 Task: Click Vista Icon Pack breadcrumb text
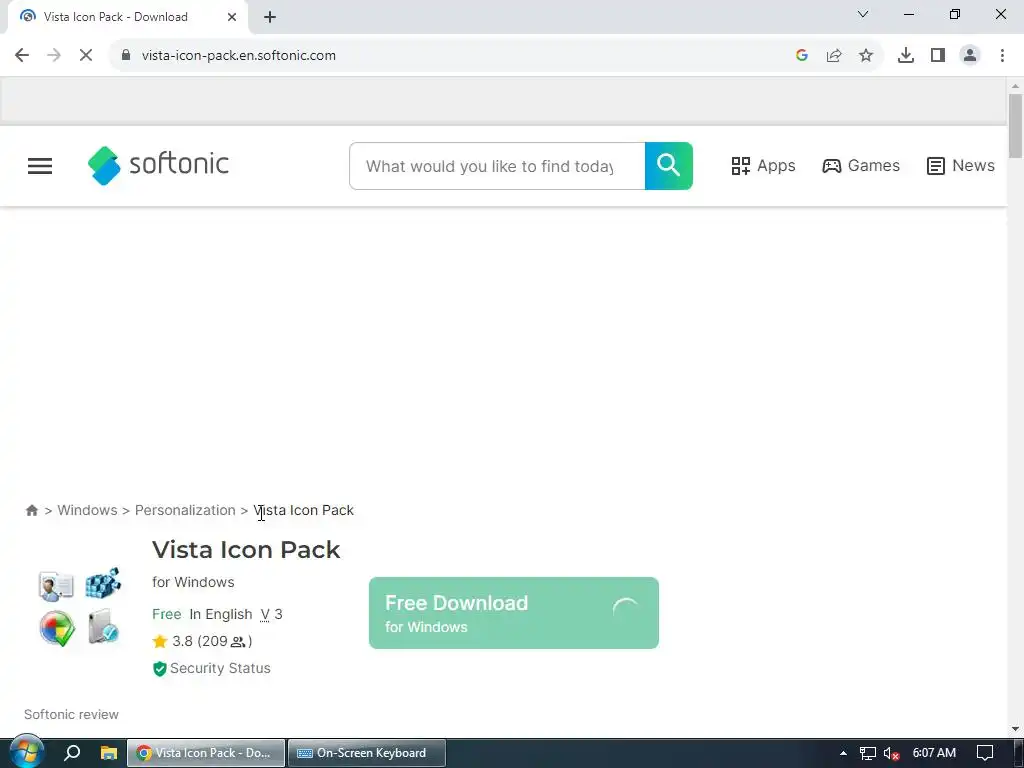coord(304,510)
